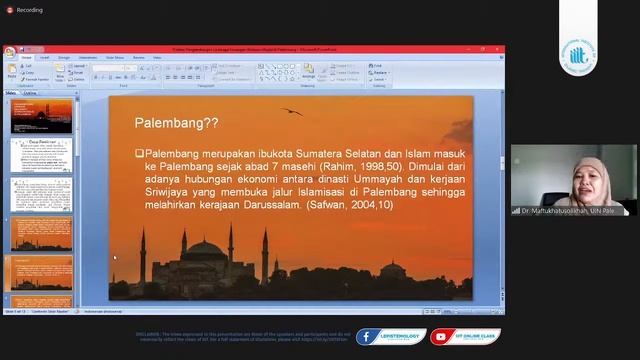The height and width of the screenshot is (360, 640).
Task: Select the third white text slide thumbnail
Action: click(41, 195)
